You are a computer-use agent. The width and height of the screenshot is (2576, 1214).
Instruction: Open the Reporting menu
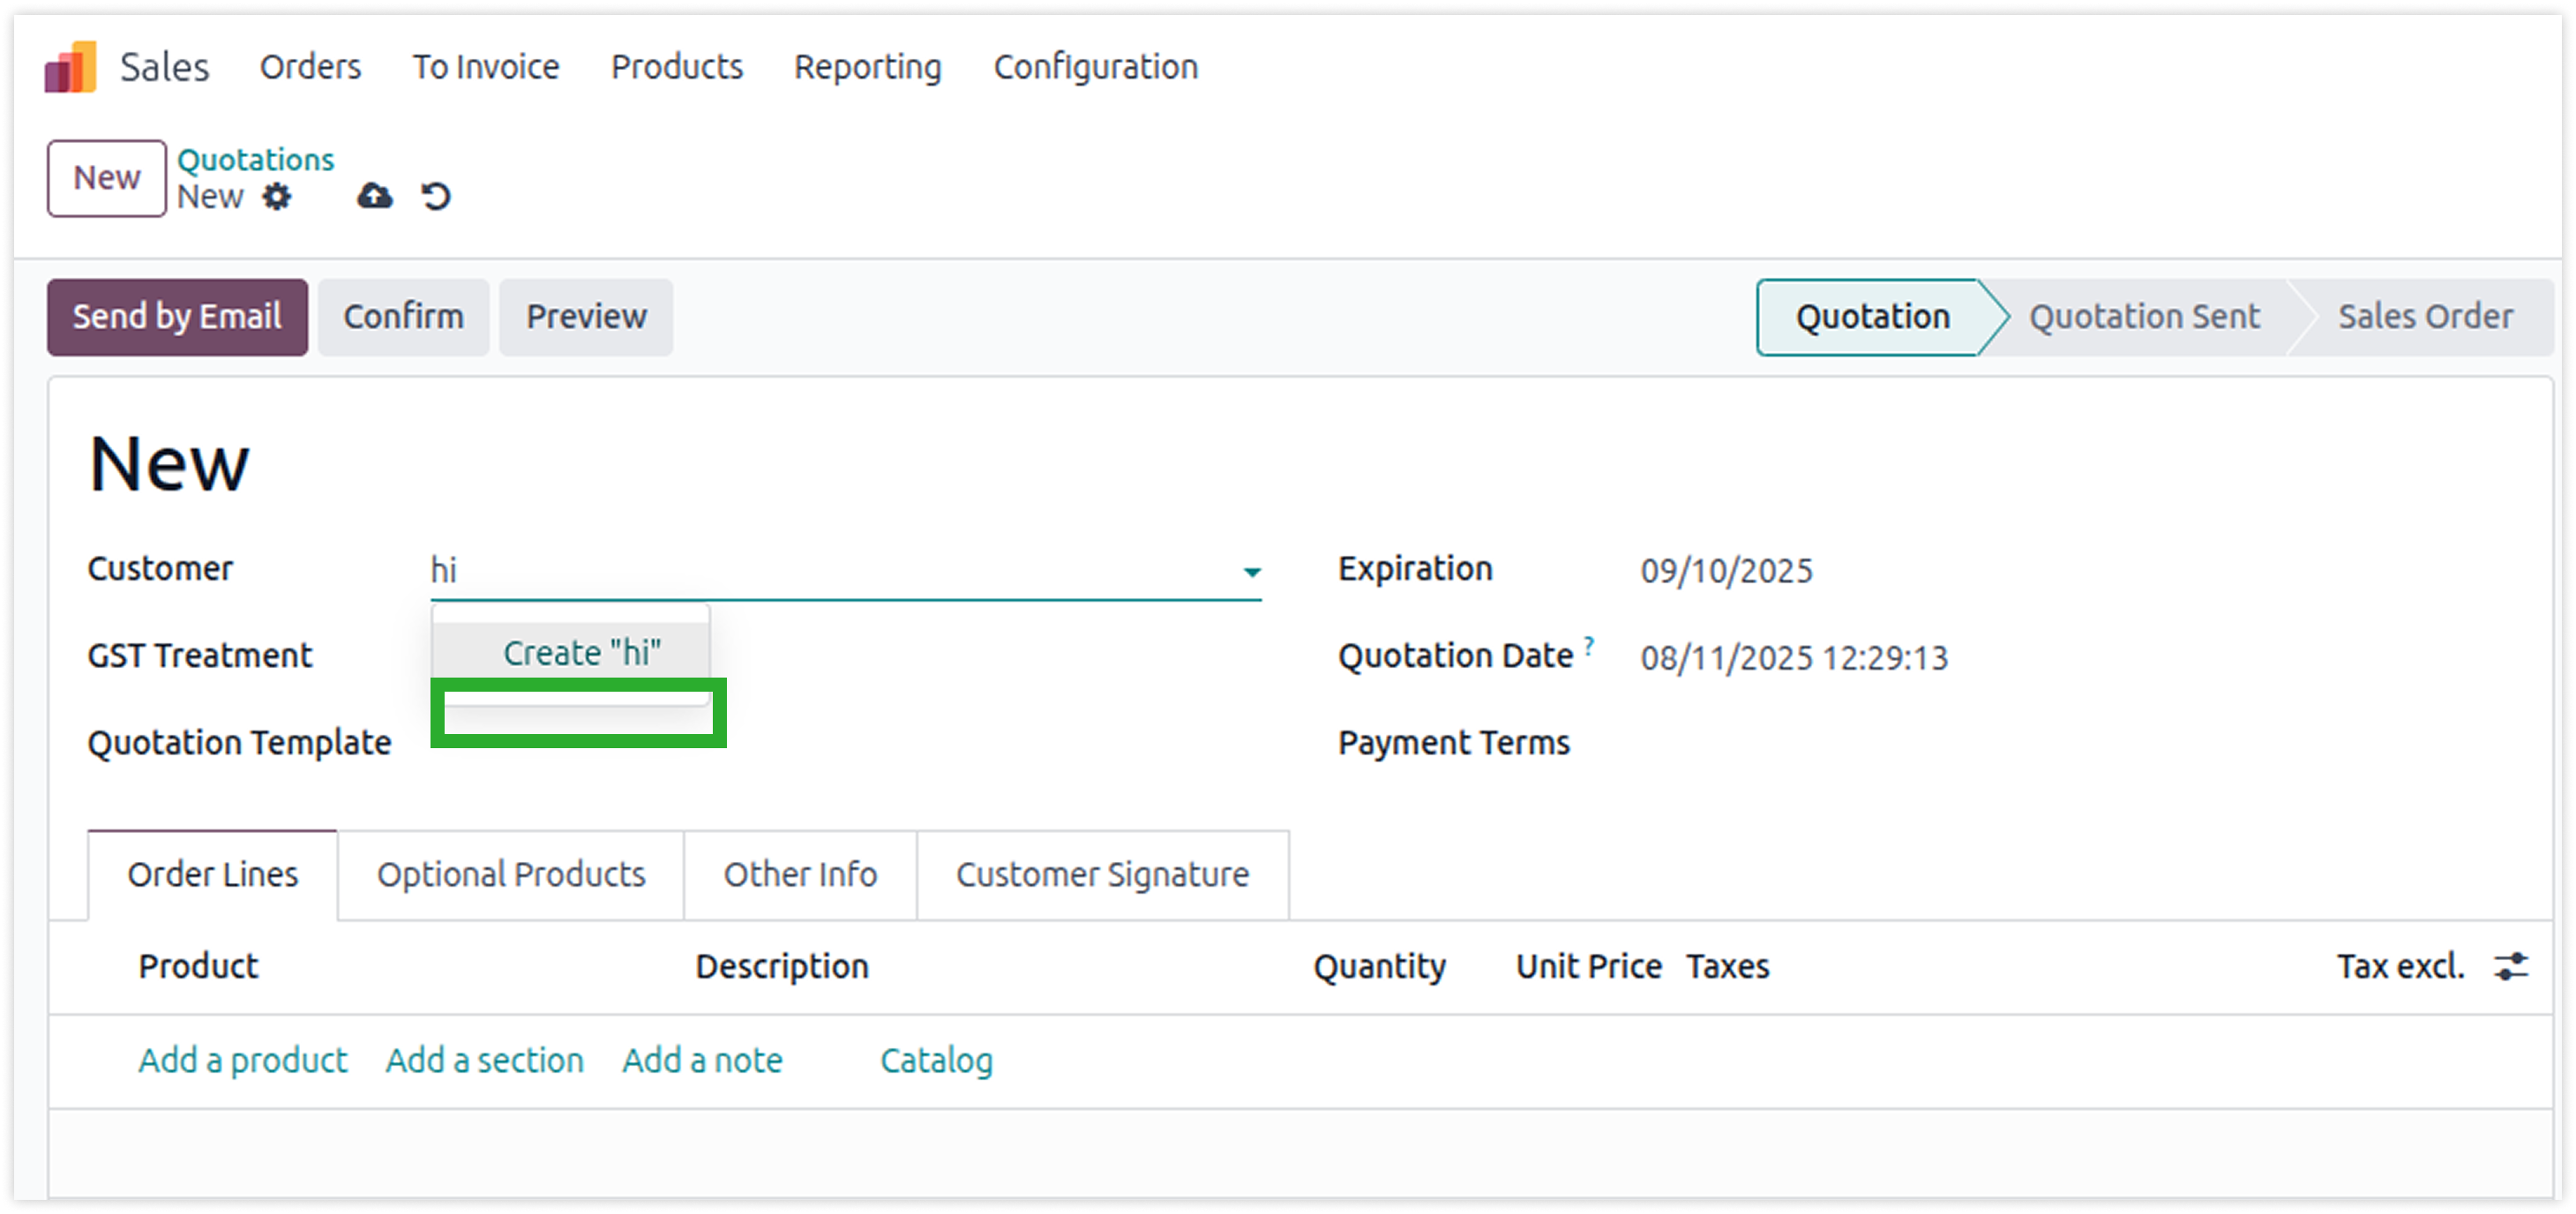[x=868, y=67]
